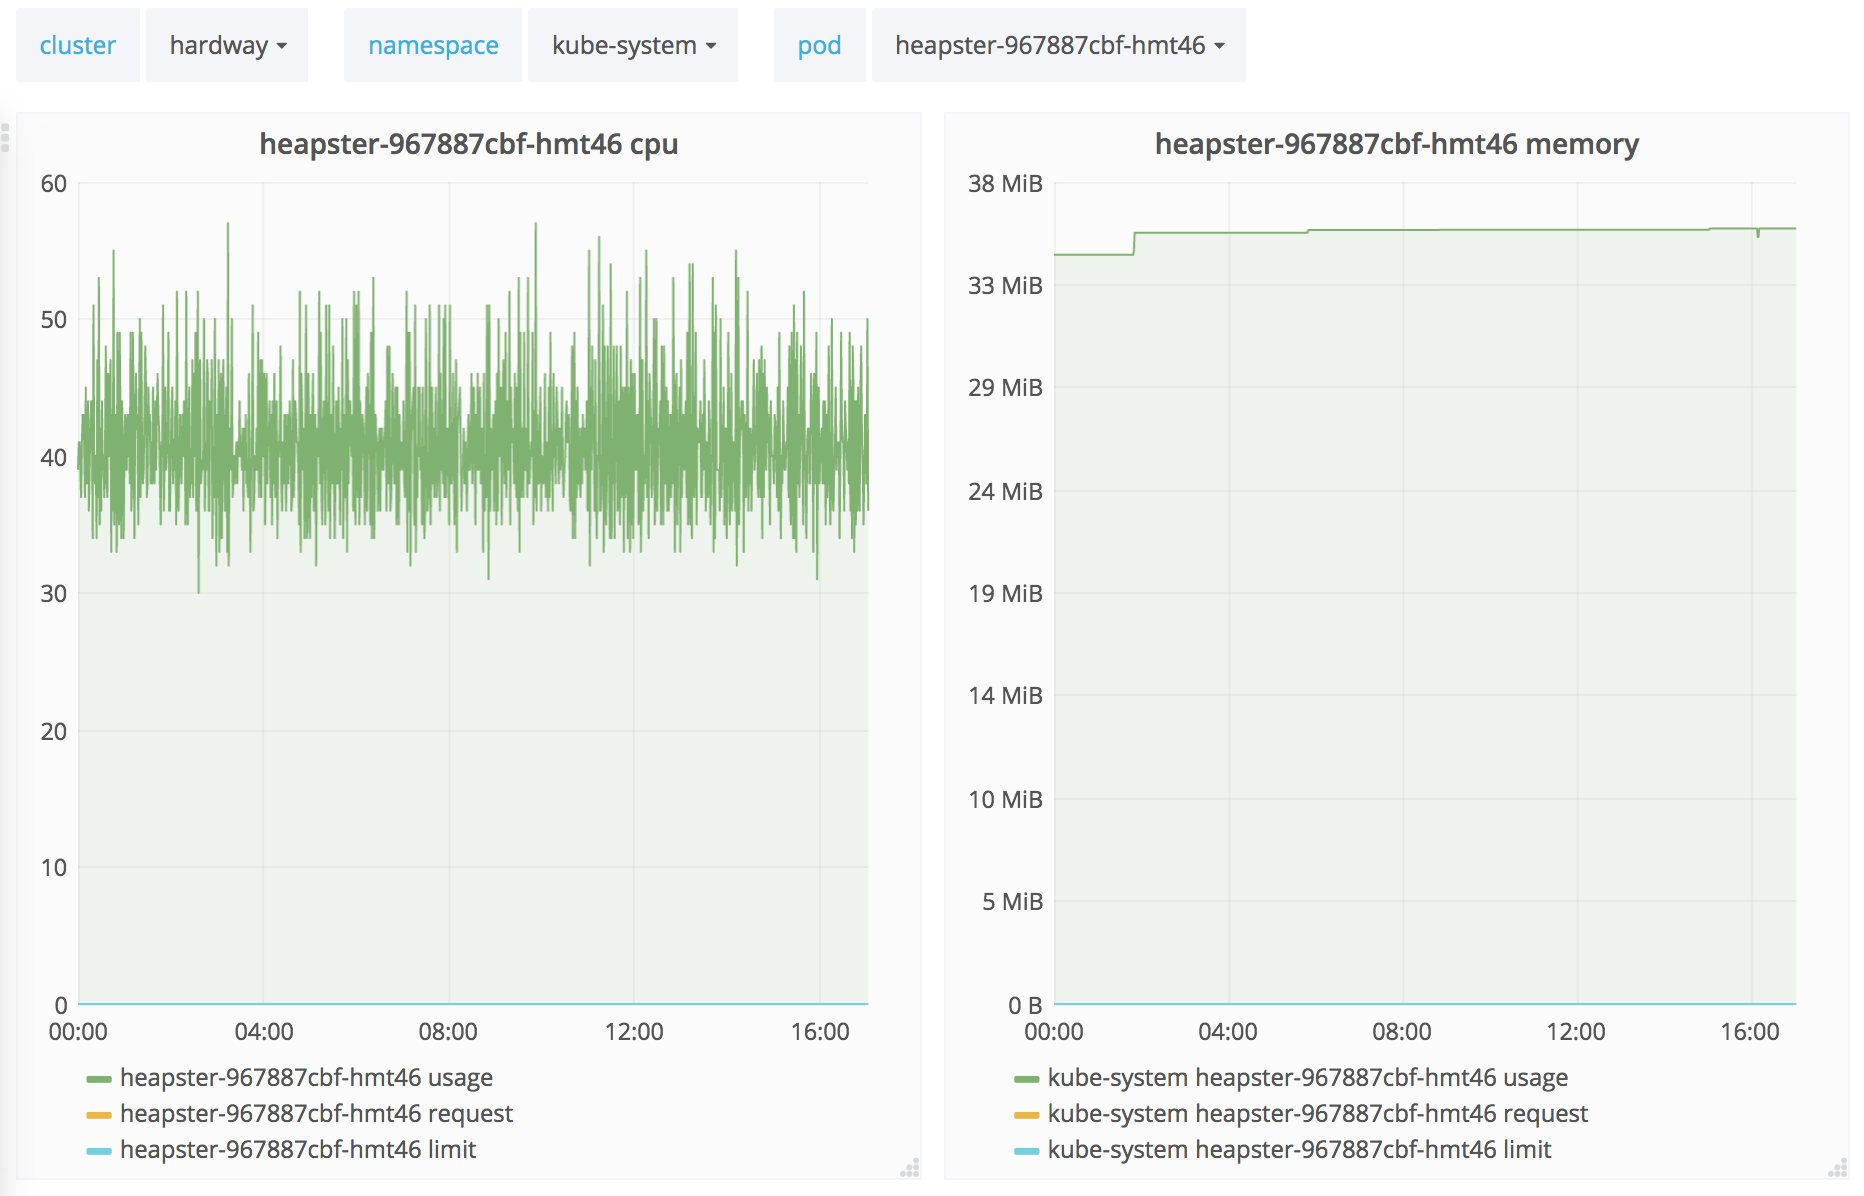The image size is (1864, 1196).
Task: Click the pod variable label
Action: click(819, 46)
